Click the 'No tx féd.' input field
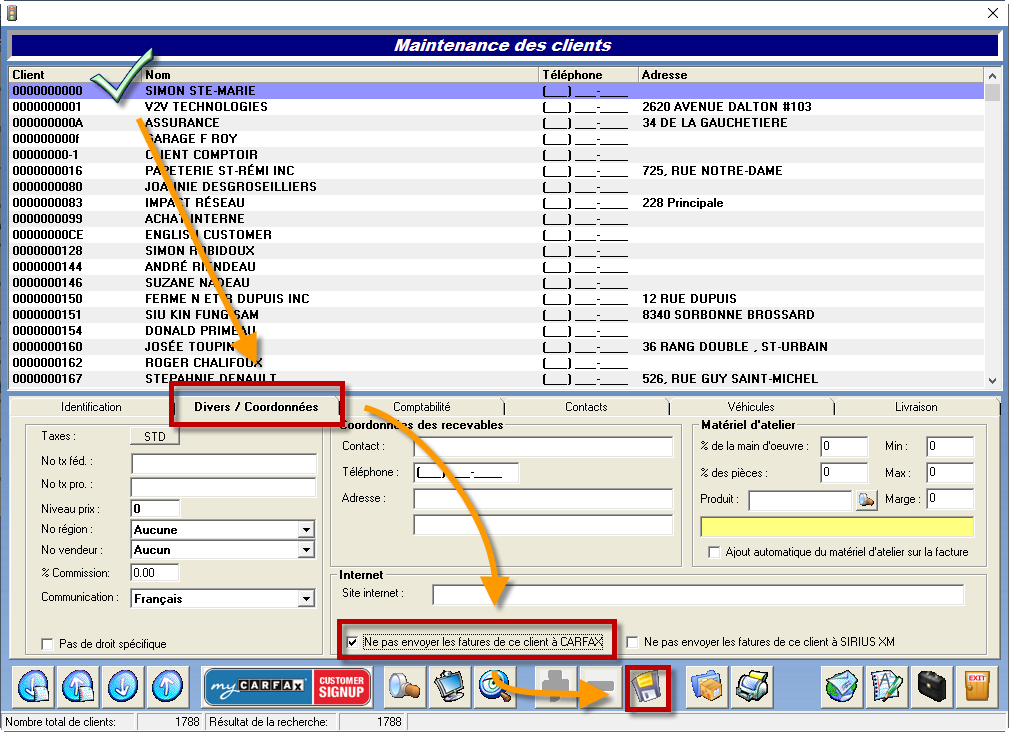Viewport: 1009px width, 732px height. [x=223, y=463]
